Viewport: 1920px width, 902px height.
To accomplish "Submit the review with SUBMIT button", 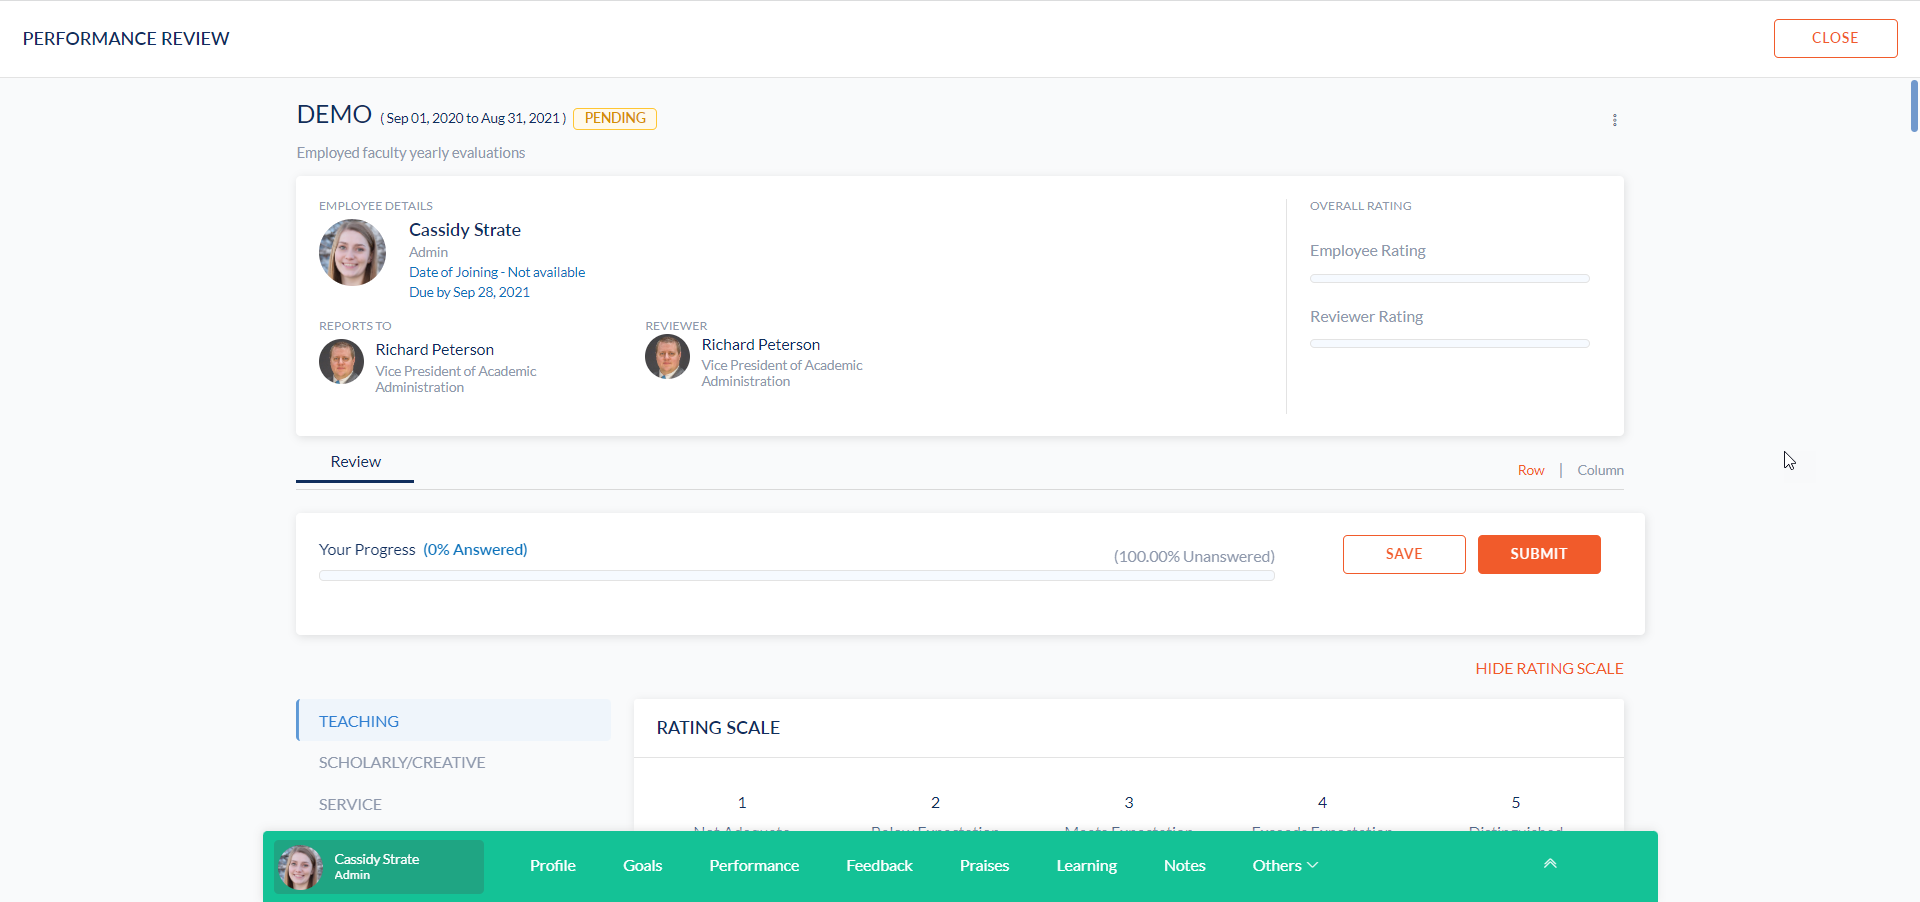I will [x=1539, y=554].
